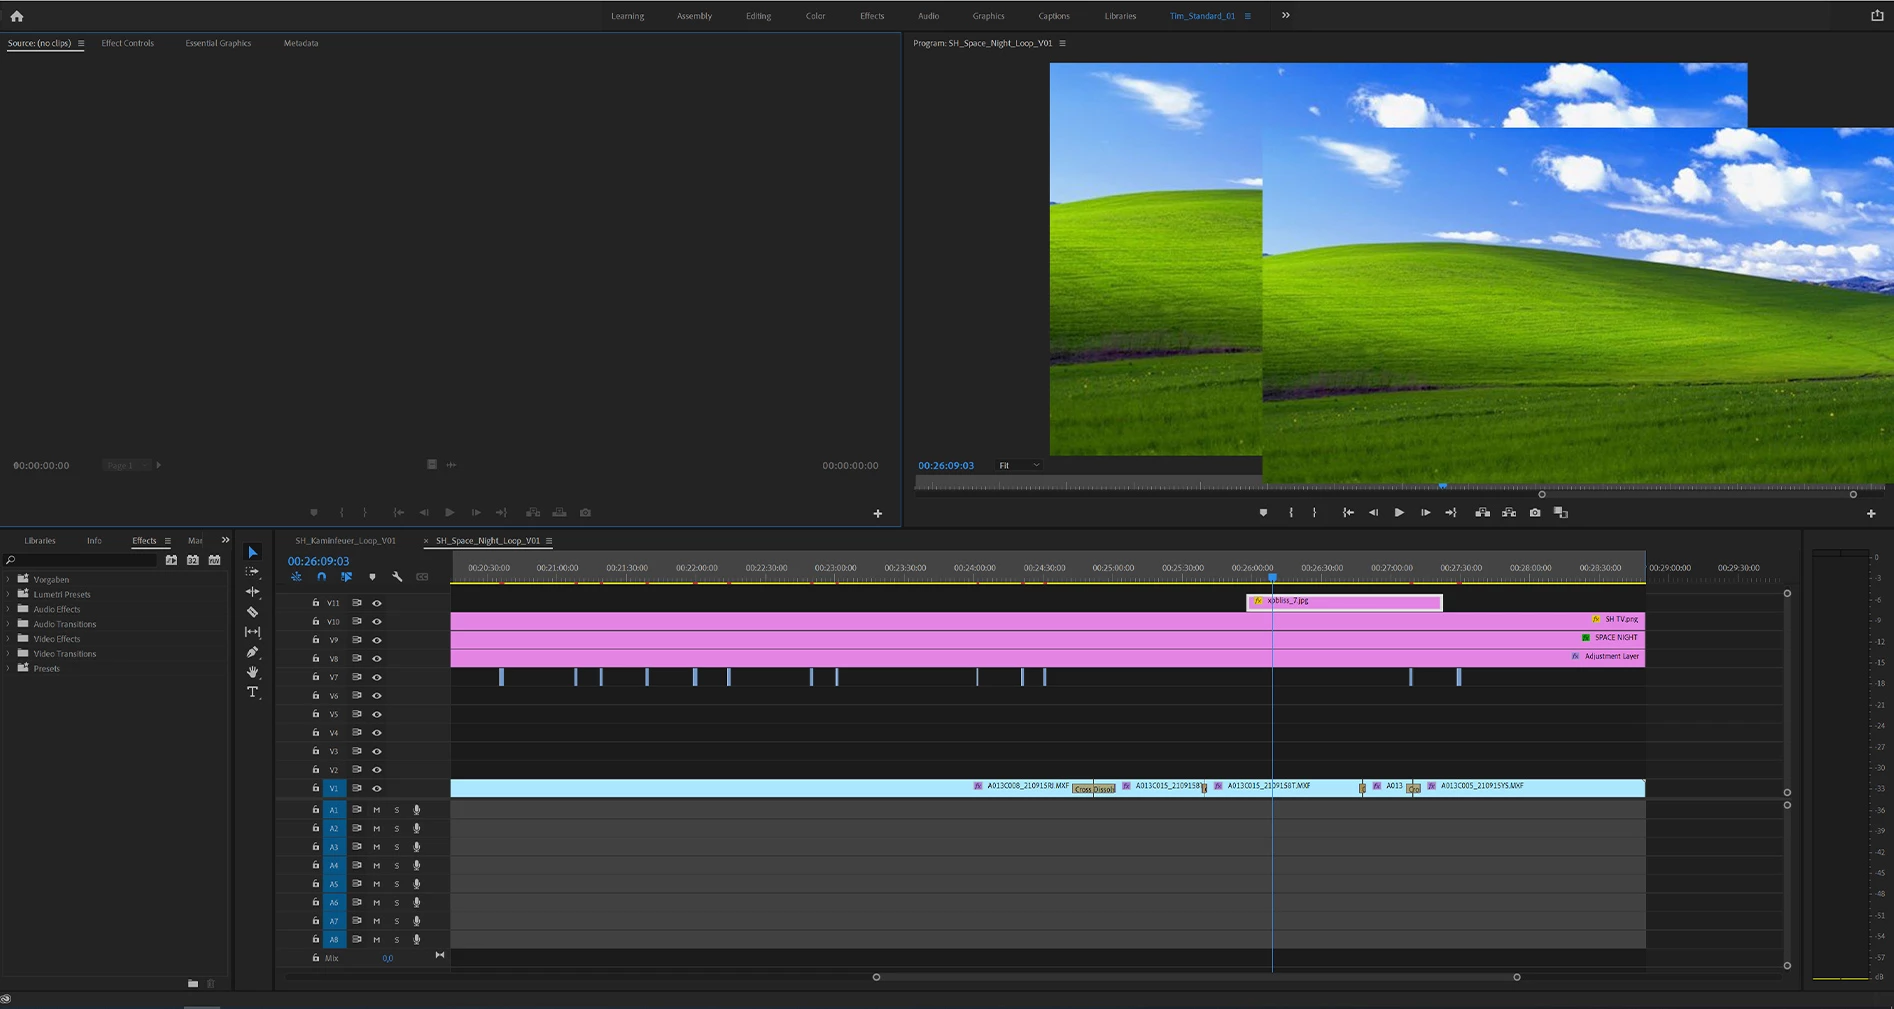Switch to SH_Kaminfeuer_Loop_V01 sequence tab

click(x=345, y=541)
